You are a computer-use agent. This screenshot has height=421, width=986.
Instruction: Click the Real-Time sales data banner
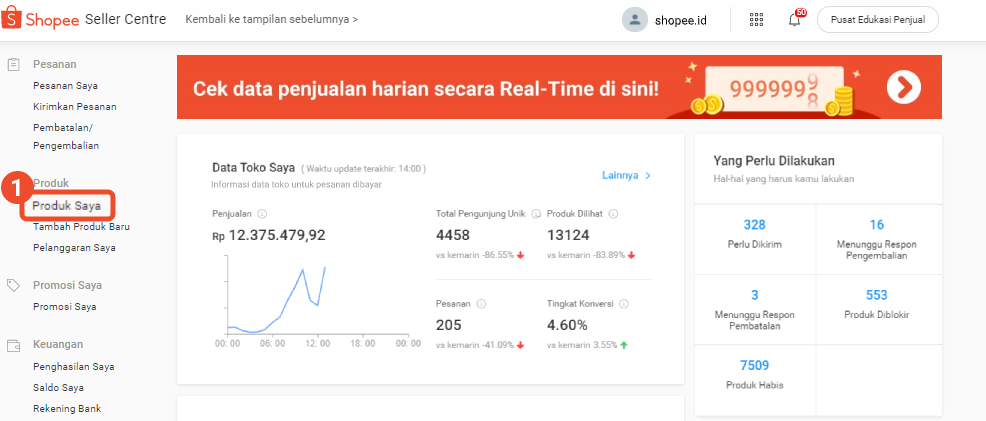(x=559, y=87)
